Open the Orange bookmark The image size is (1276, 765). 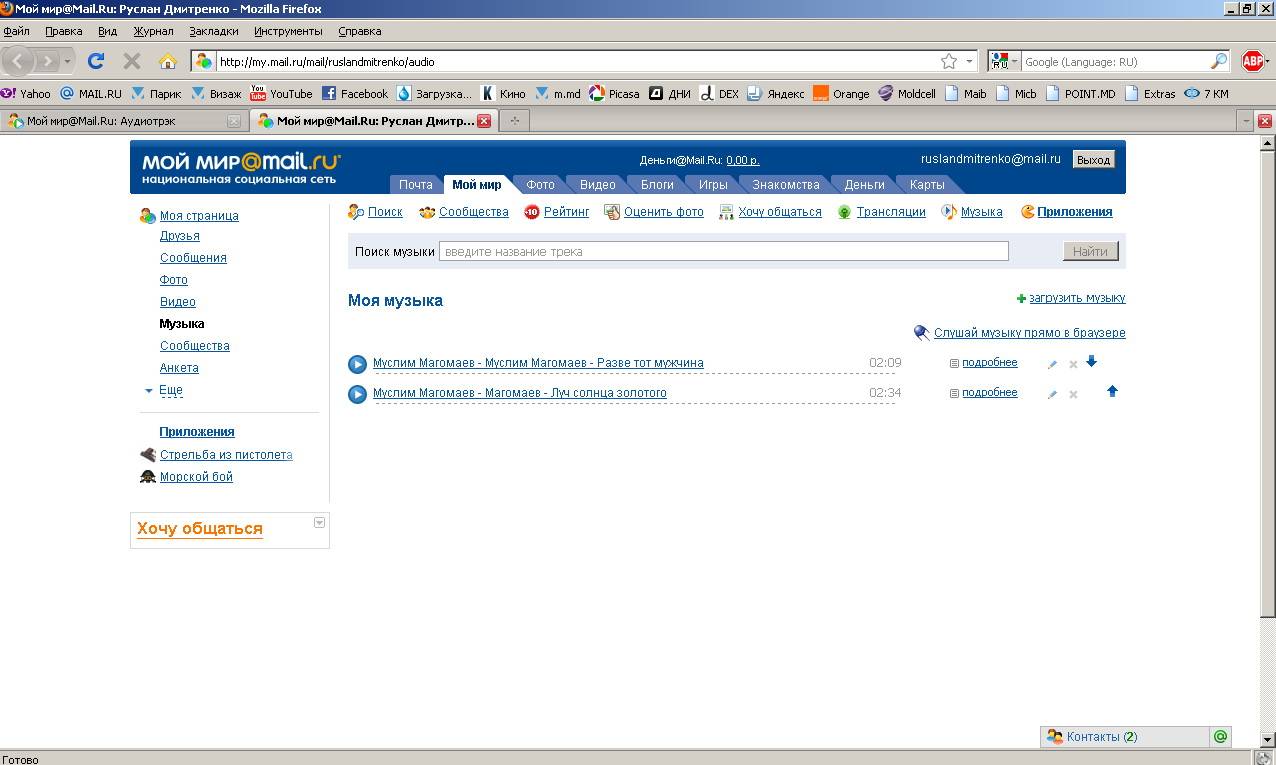841,93
